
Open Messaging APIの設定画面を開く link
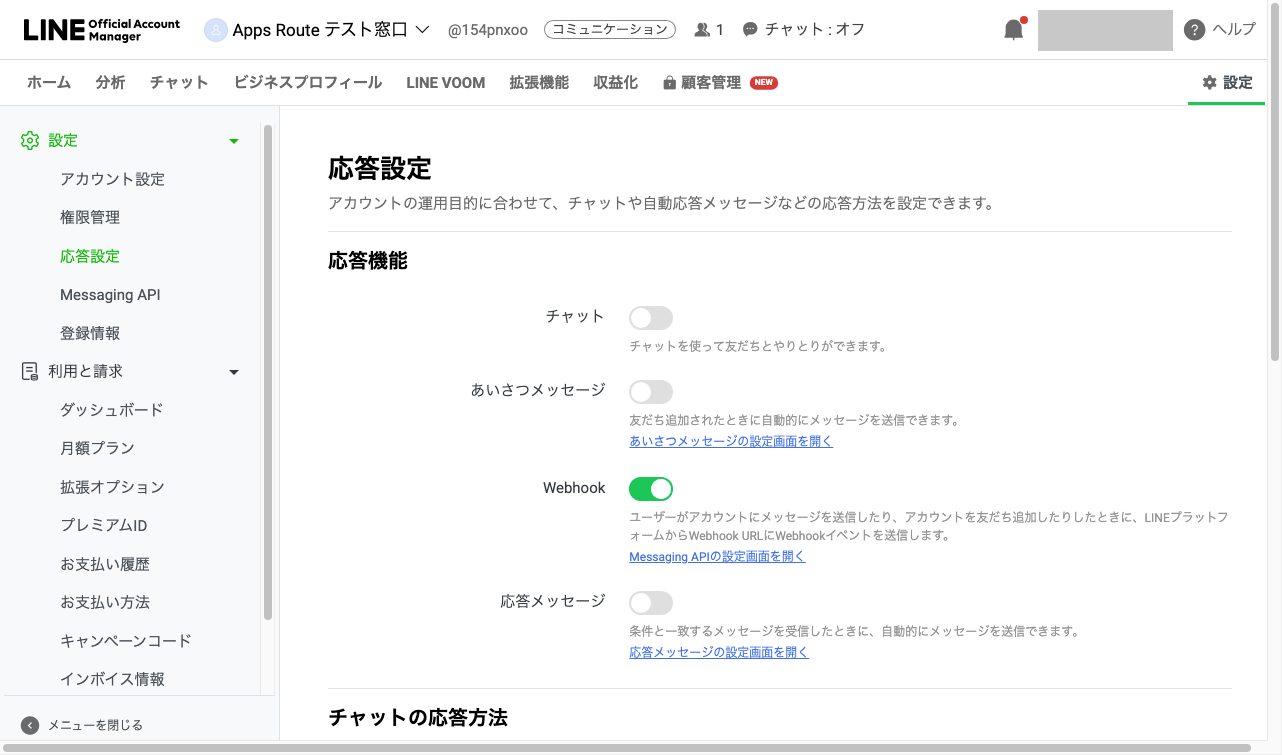717,557
